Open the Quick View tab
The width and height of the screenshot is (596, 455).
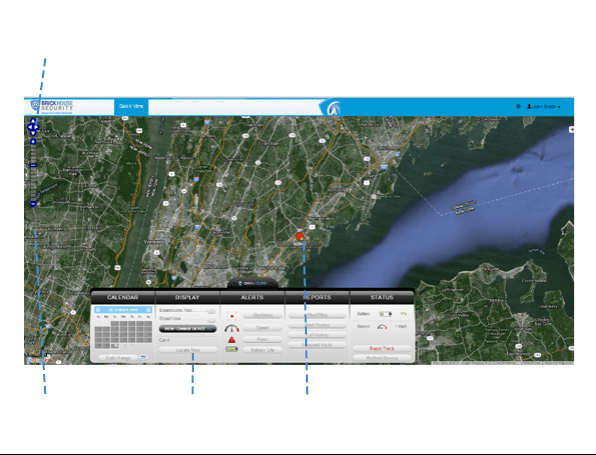(x=131, y=106)
